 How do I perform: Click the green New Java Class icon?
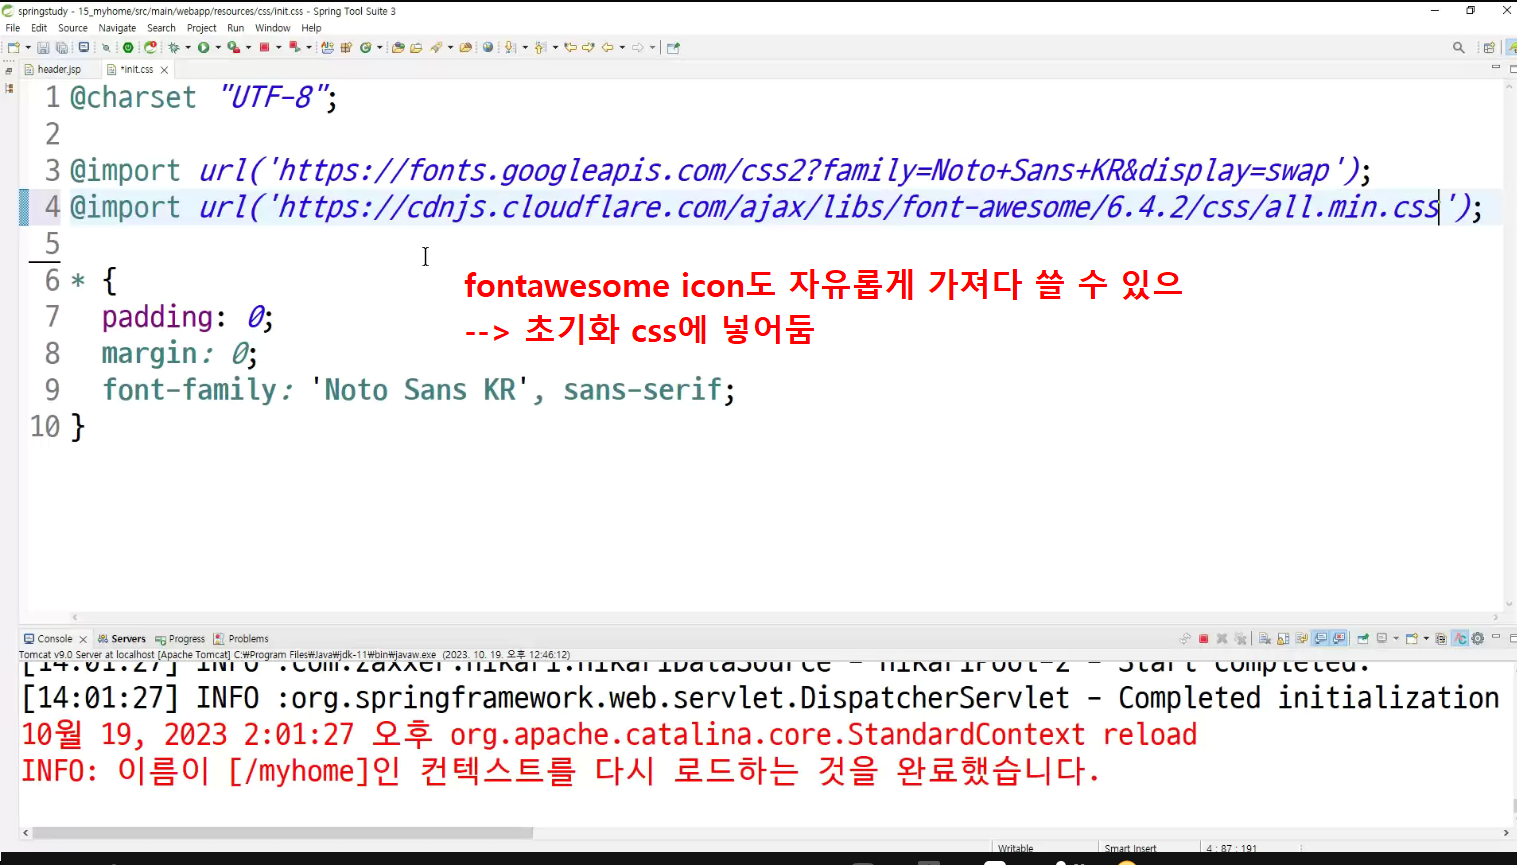[366, 47]
